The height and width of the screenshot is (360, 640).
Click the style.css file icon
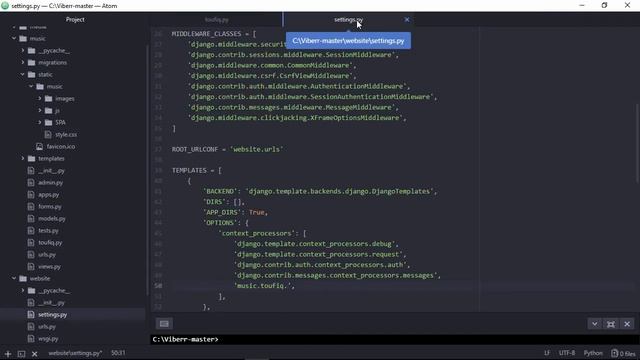point(48,134)
